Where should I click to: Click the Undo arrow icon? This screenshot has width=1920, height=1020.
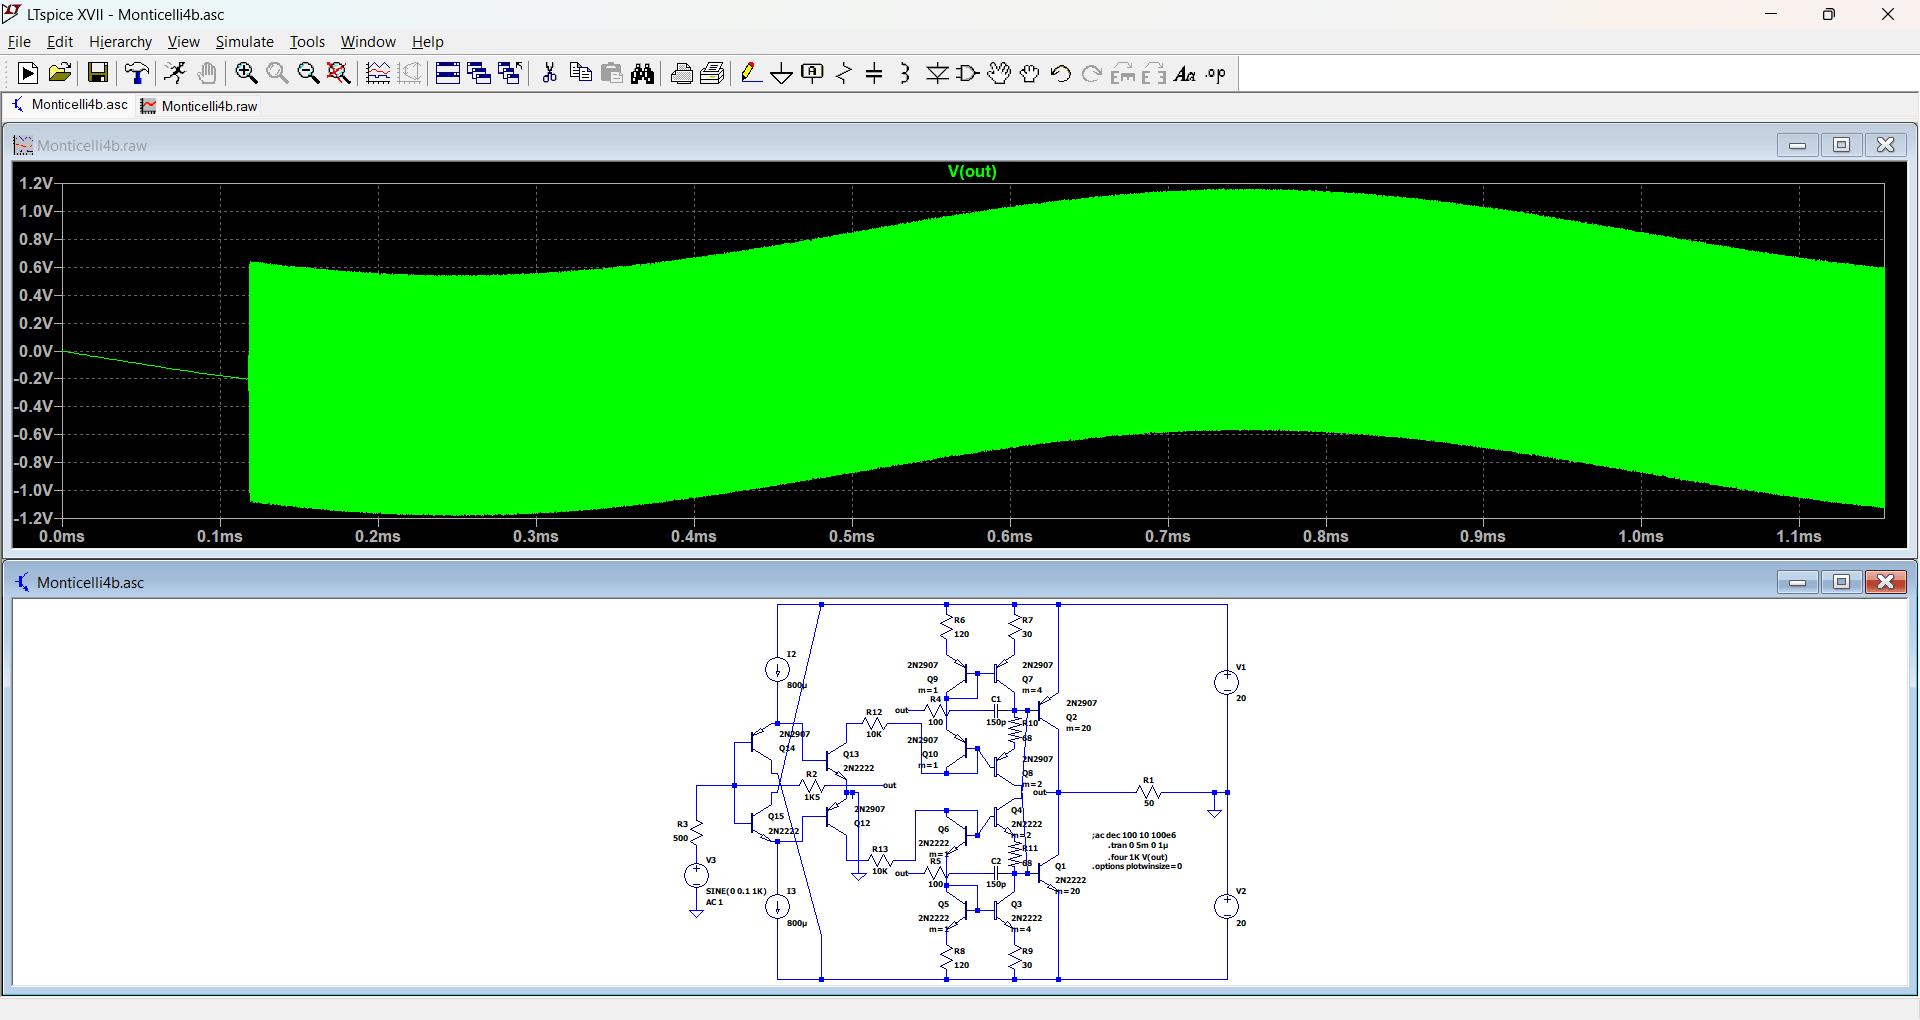coord(1061,73)
